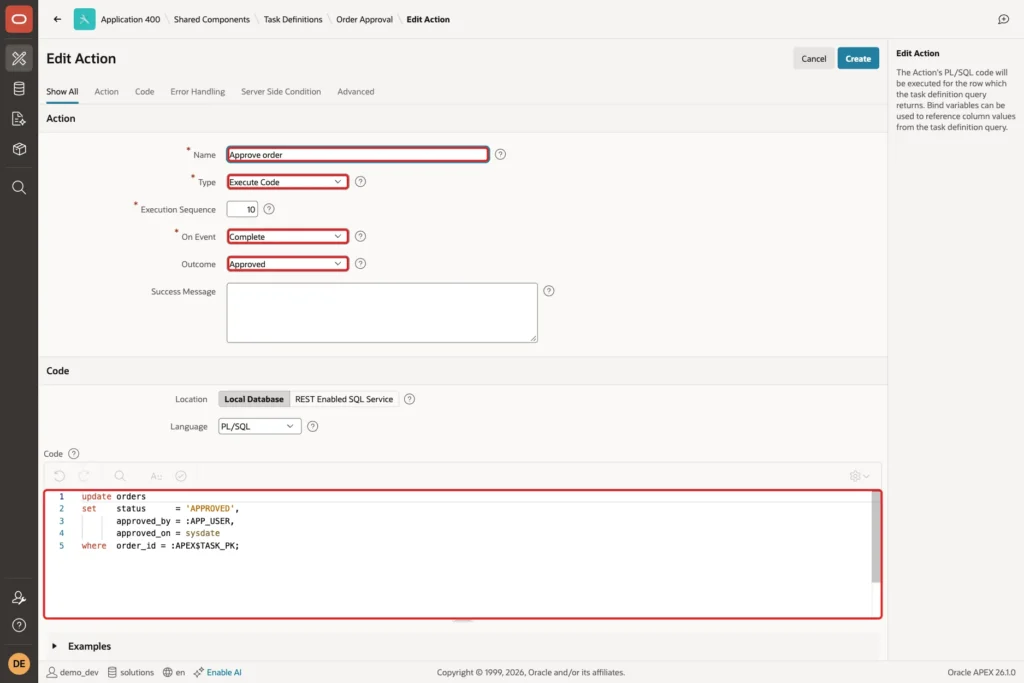Go back with the arrow icon

[x=57, y=19]
